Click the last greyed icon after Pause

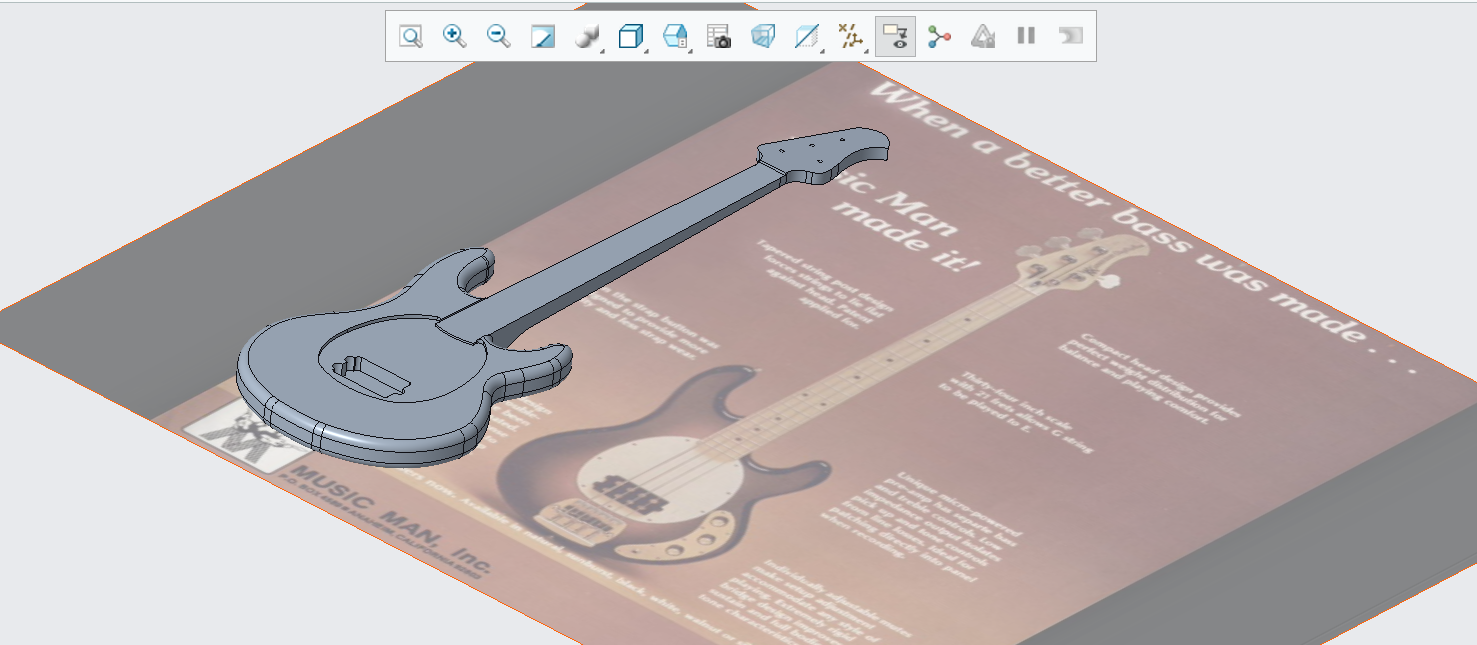click(1070, 37)
